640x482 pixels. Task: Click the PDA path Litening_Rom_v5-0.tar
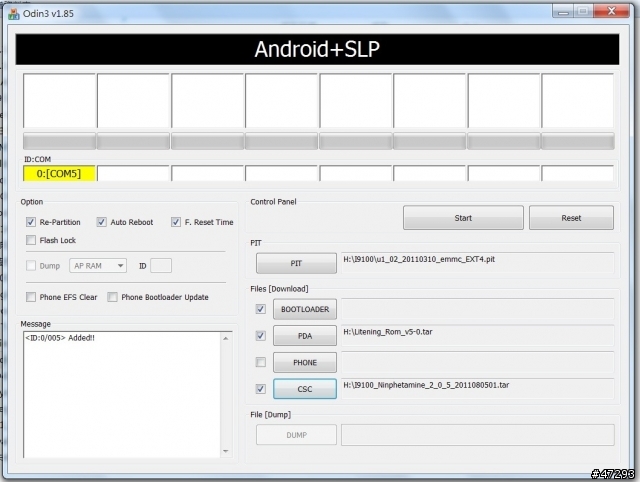pyautogui.click(x=388, y=332)
